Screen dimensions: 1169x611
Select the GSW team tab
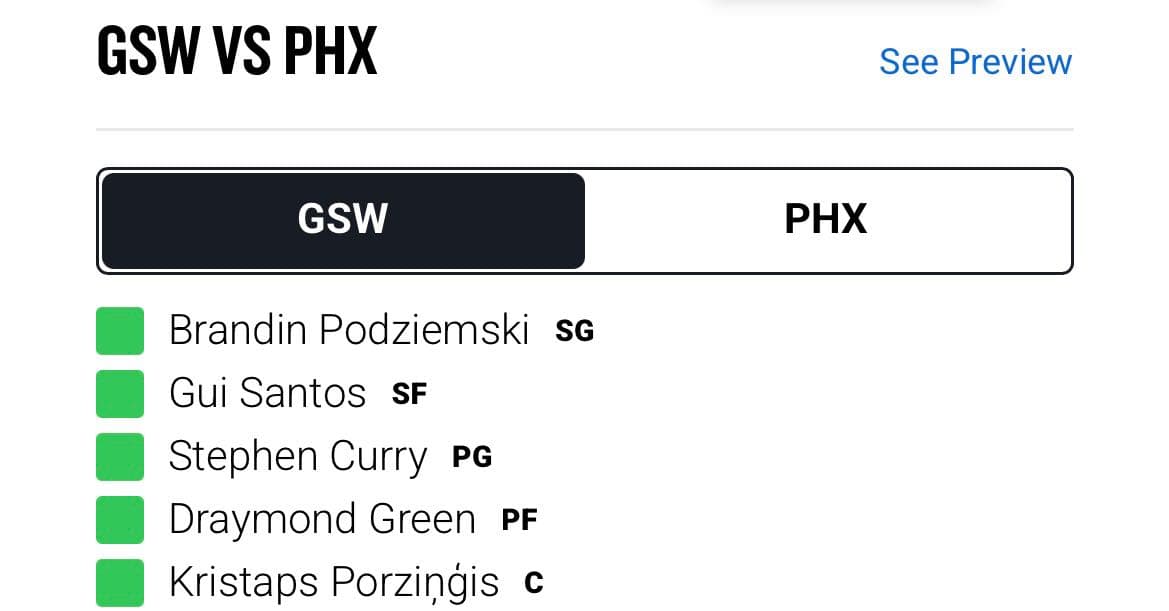(343, 221)
